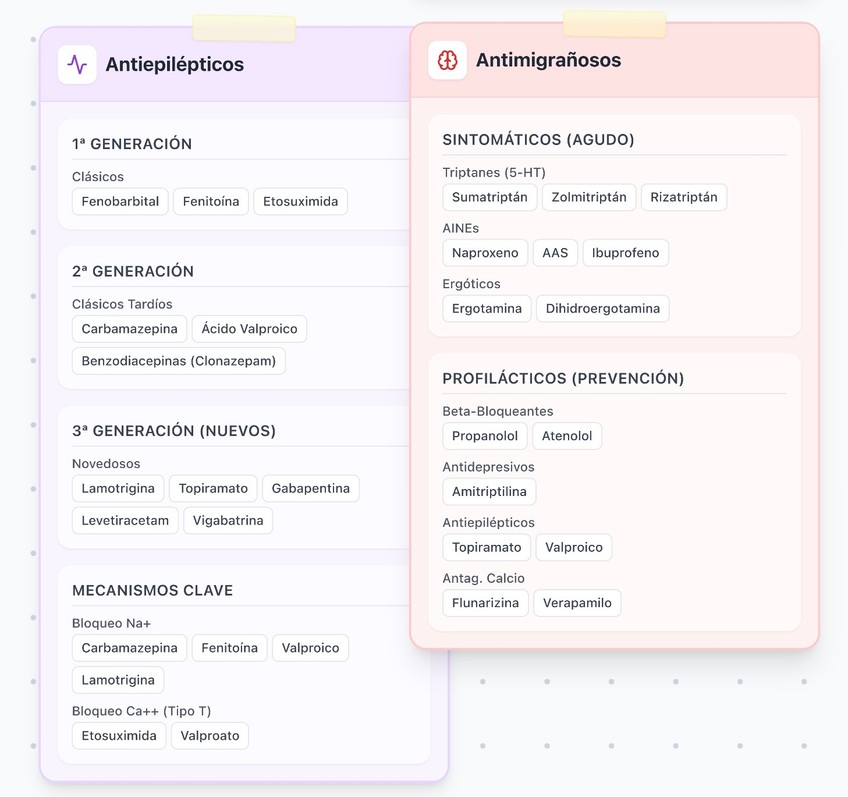Click Valproico chip under Profilácticos Antiepilépticos
This screenshot has height=797, width=848.
[574, 547]
